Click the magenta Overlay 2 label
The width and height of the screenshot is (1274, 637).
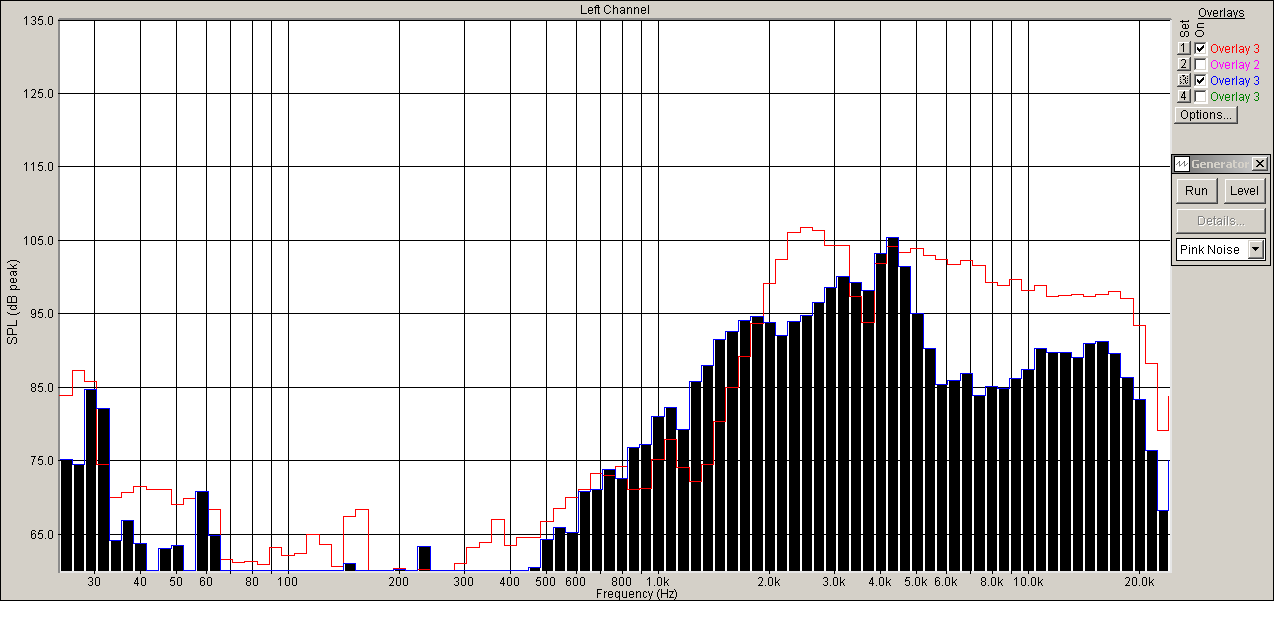point(1235,64)
